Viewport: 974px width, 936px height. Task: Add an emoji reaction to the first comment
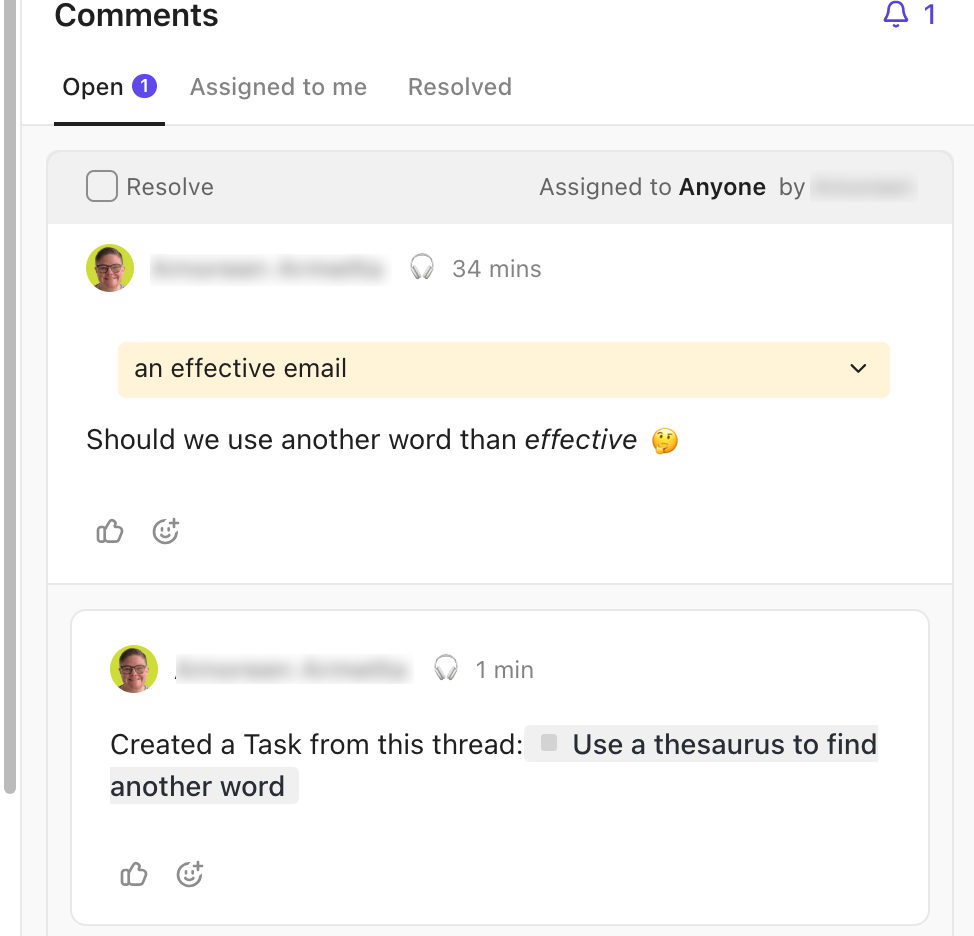pyautogui.click(x=165, y=531)
